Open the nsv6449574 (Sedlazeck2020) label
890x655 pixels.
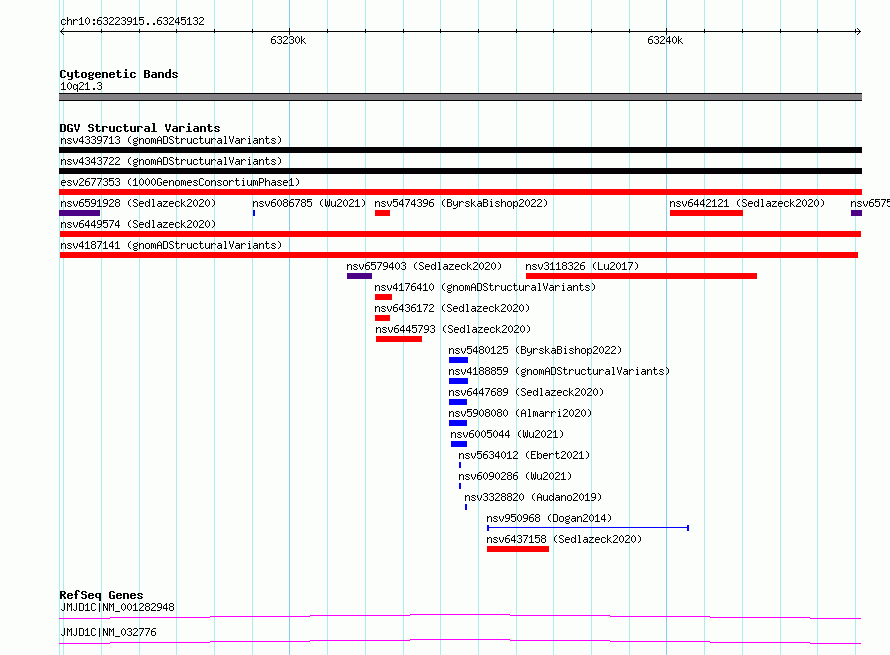tap(138, 224)
